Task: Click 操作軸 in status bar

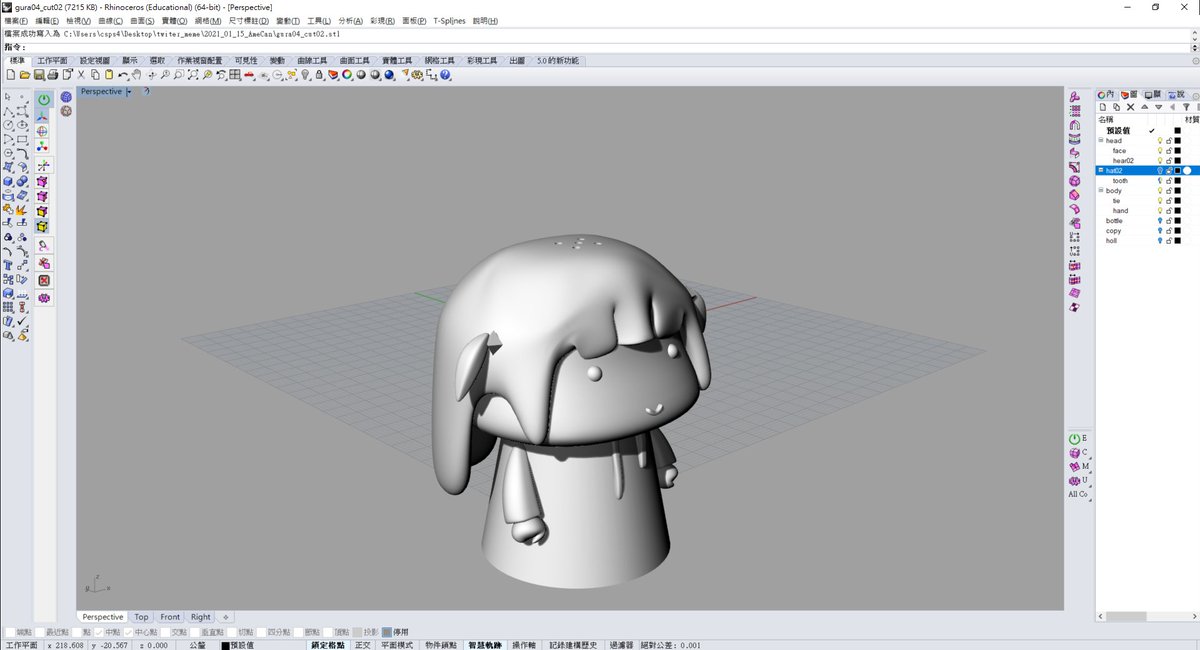Action: [525, 645]
